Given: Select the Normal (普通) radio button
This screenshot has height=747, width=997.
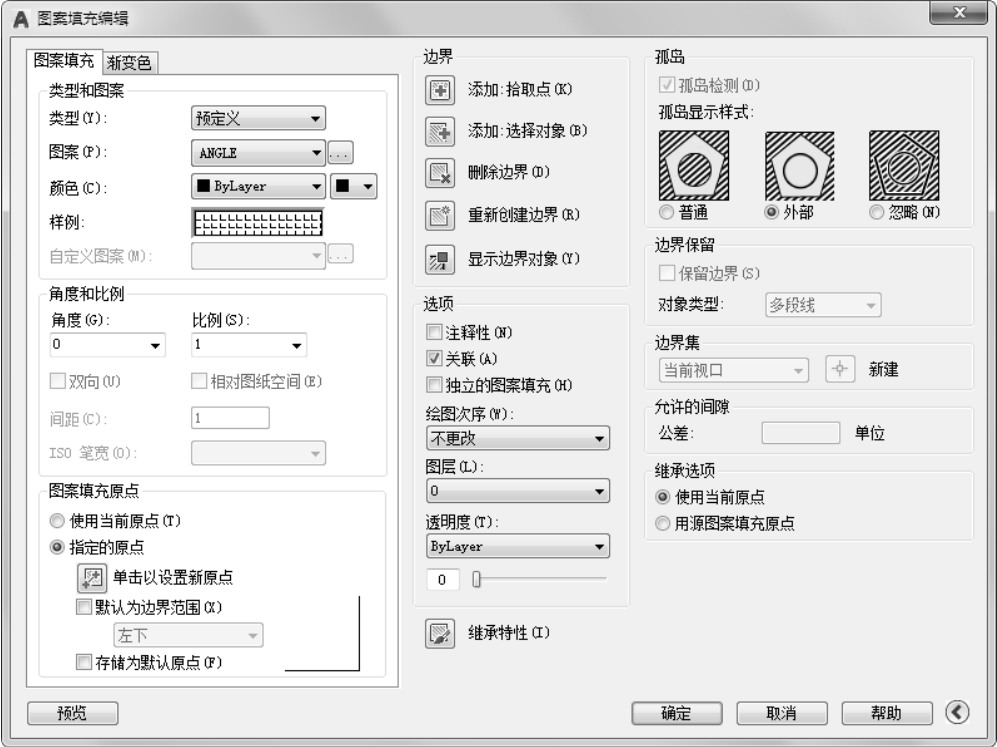Looking at the screenshot, I should 666,212.
